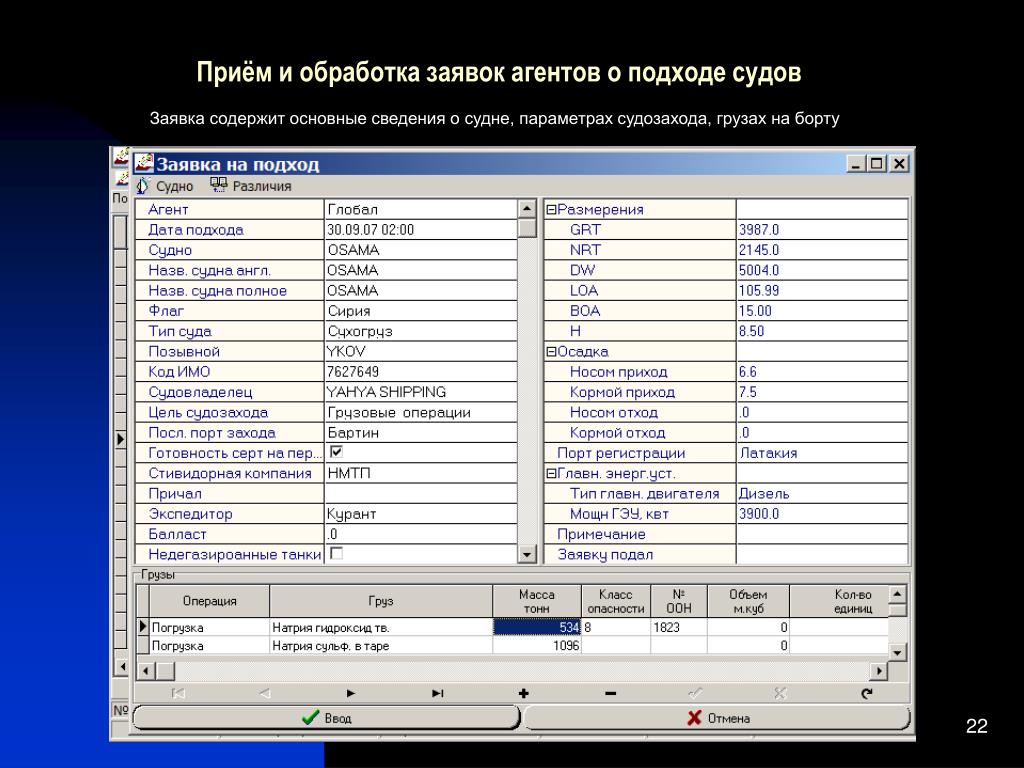Click cargo grid horizontal left arrow
The width and height of the screenshot is (1024, 768).
(146, 671)
